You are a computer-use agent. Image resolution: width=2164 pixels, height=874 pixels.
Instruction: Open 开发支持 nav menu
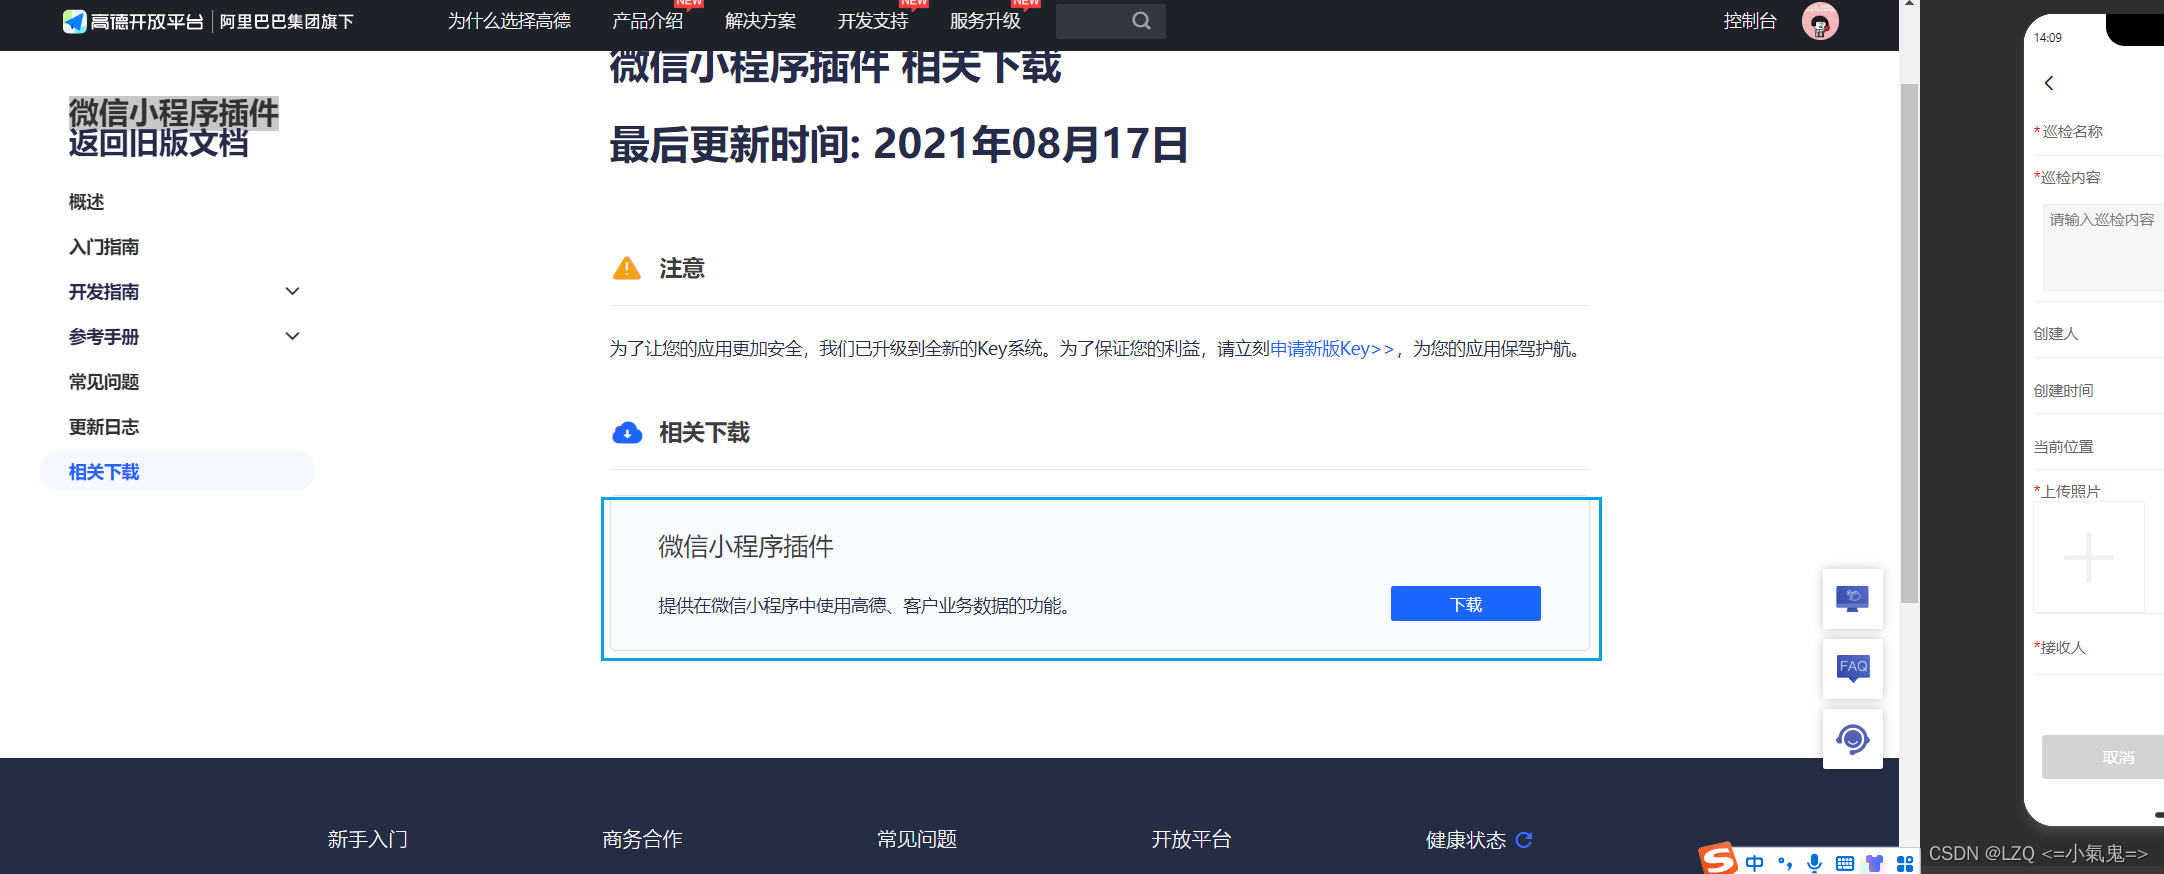tap(873, 21)
